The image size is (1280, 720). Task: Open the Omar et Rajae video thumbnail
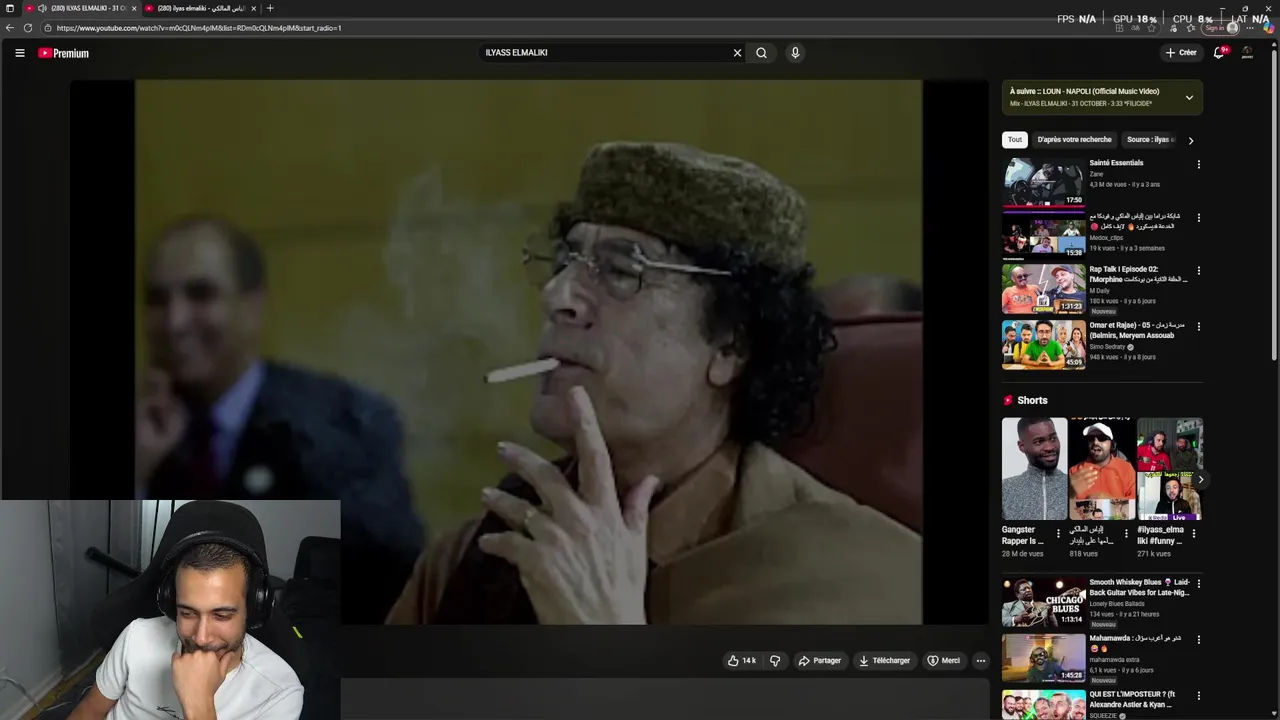pos(1044,345)
